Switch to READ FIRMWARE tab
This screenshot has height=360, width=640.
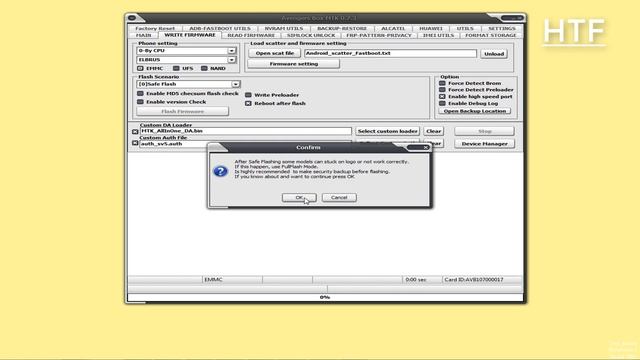[x=251, y=36]
